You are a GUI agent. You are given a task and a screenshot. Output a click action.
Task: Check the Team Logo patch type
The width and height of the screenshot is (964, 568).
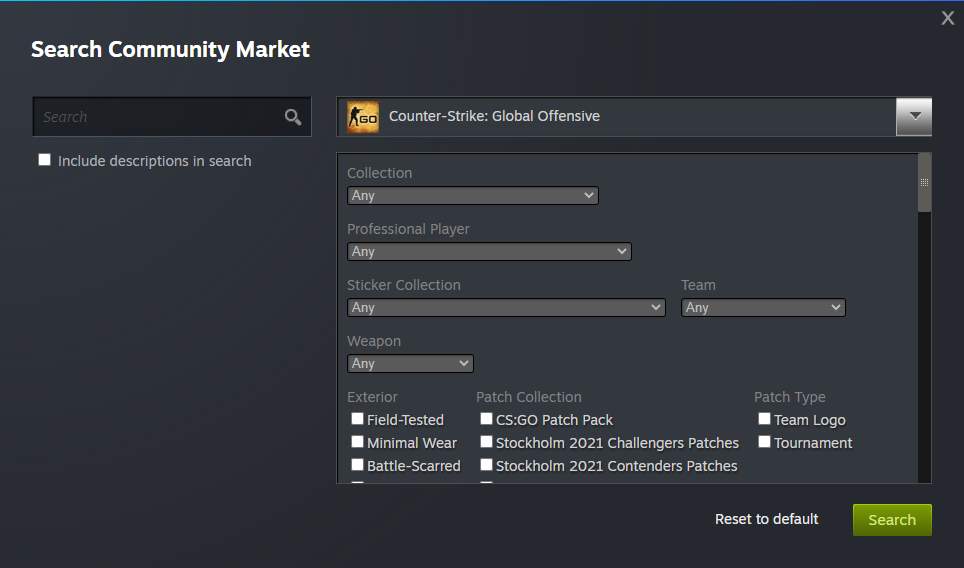pos(764,419)
